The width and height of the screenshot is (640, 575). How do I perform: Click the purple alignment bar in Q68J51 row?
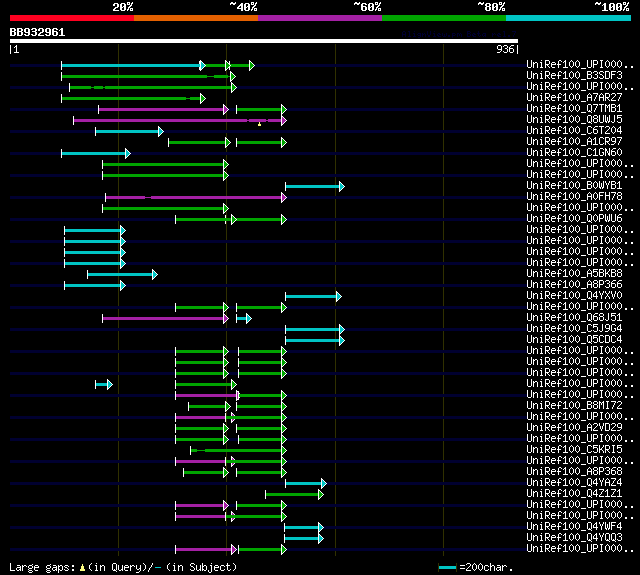coord(163,318)
